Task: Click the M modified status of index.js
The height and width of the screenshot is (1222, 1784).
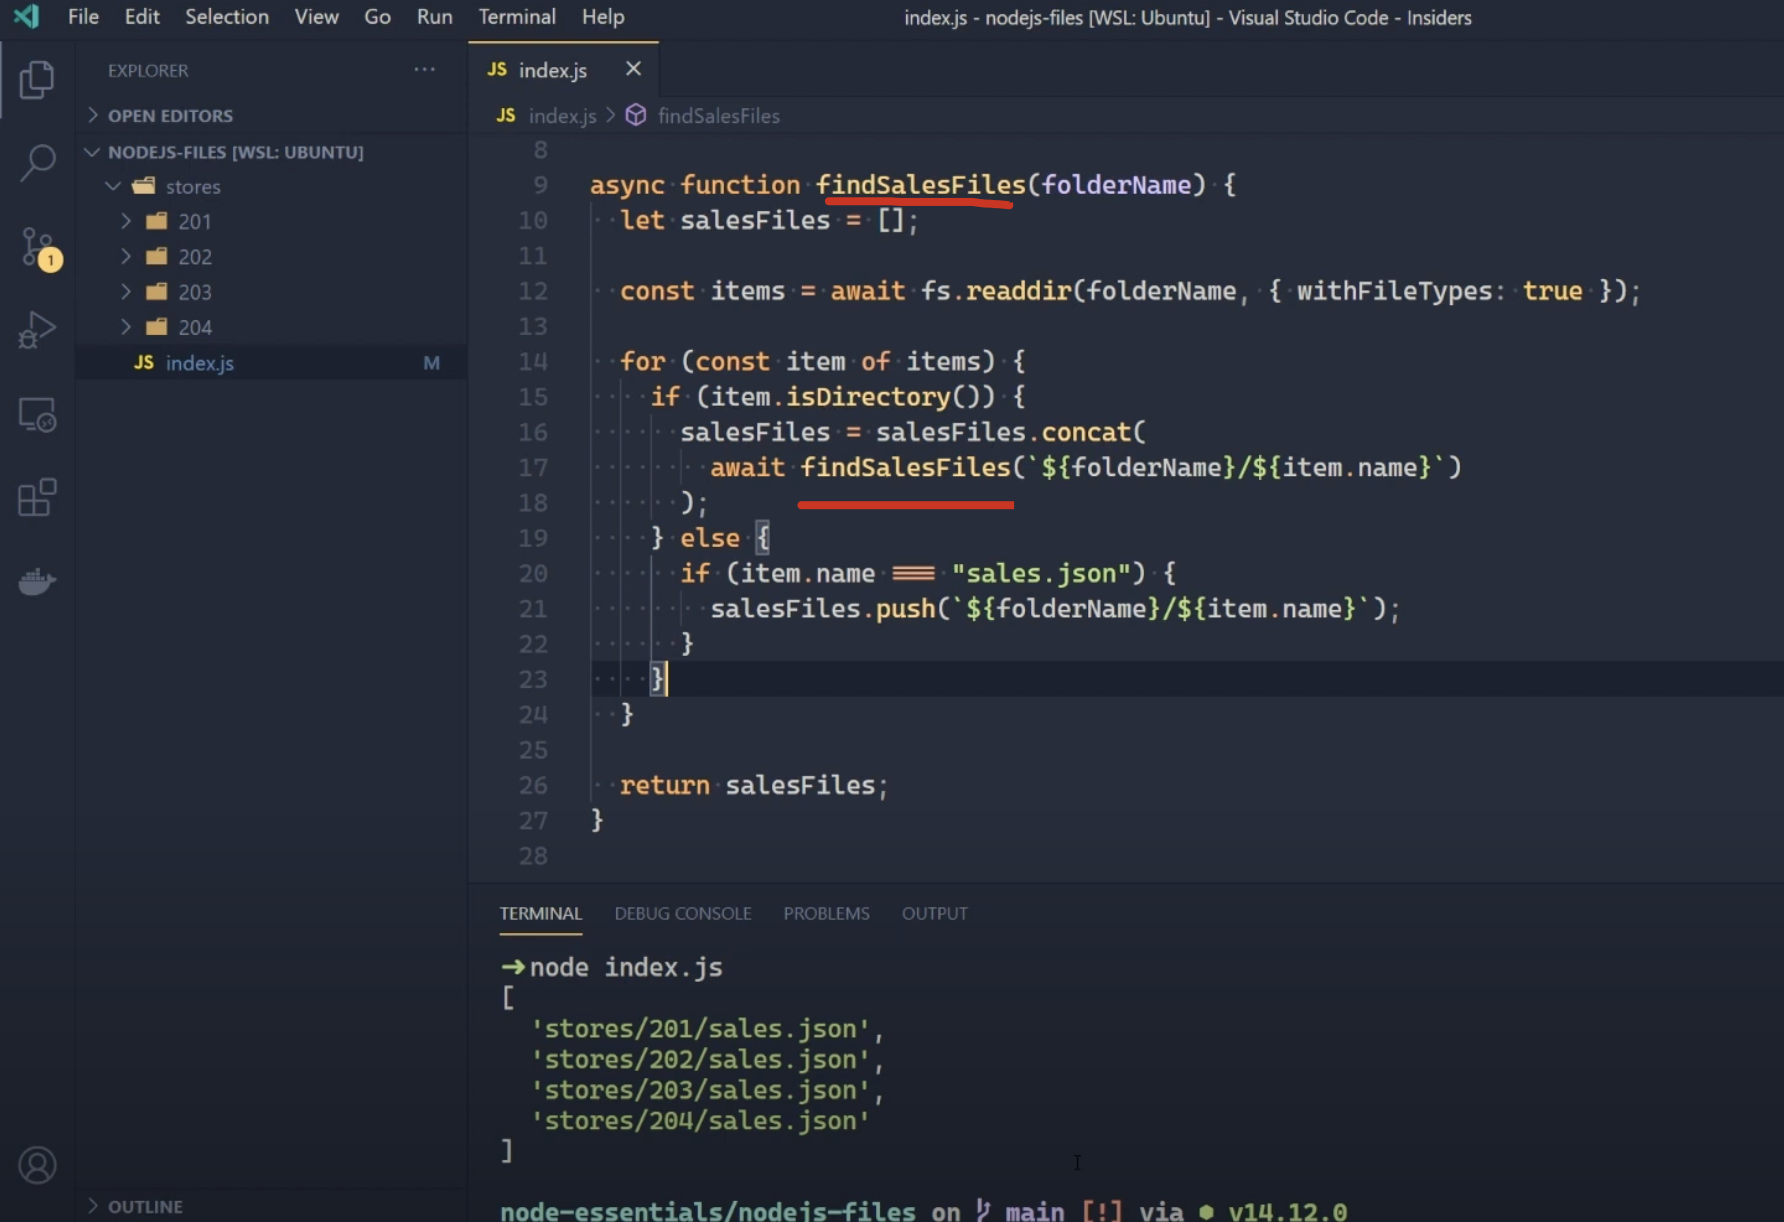Action: [x=431, y=363]
